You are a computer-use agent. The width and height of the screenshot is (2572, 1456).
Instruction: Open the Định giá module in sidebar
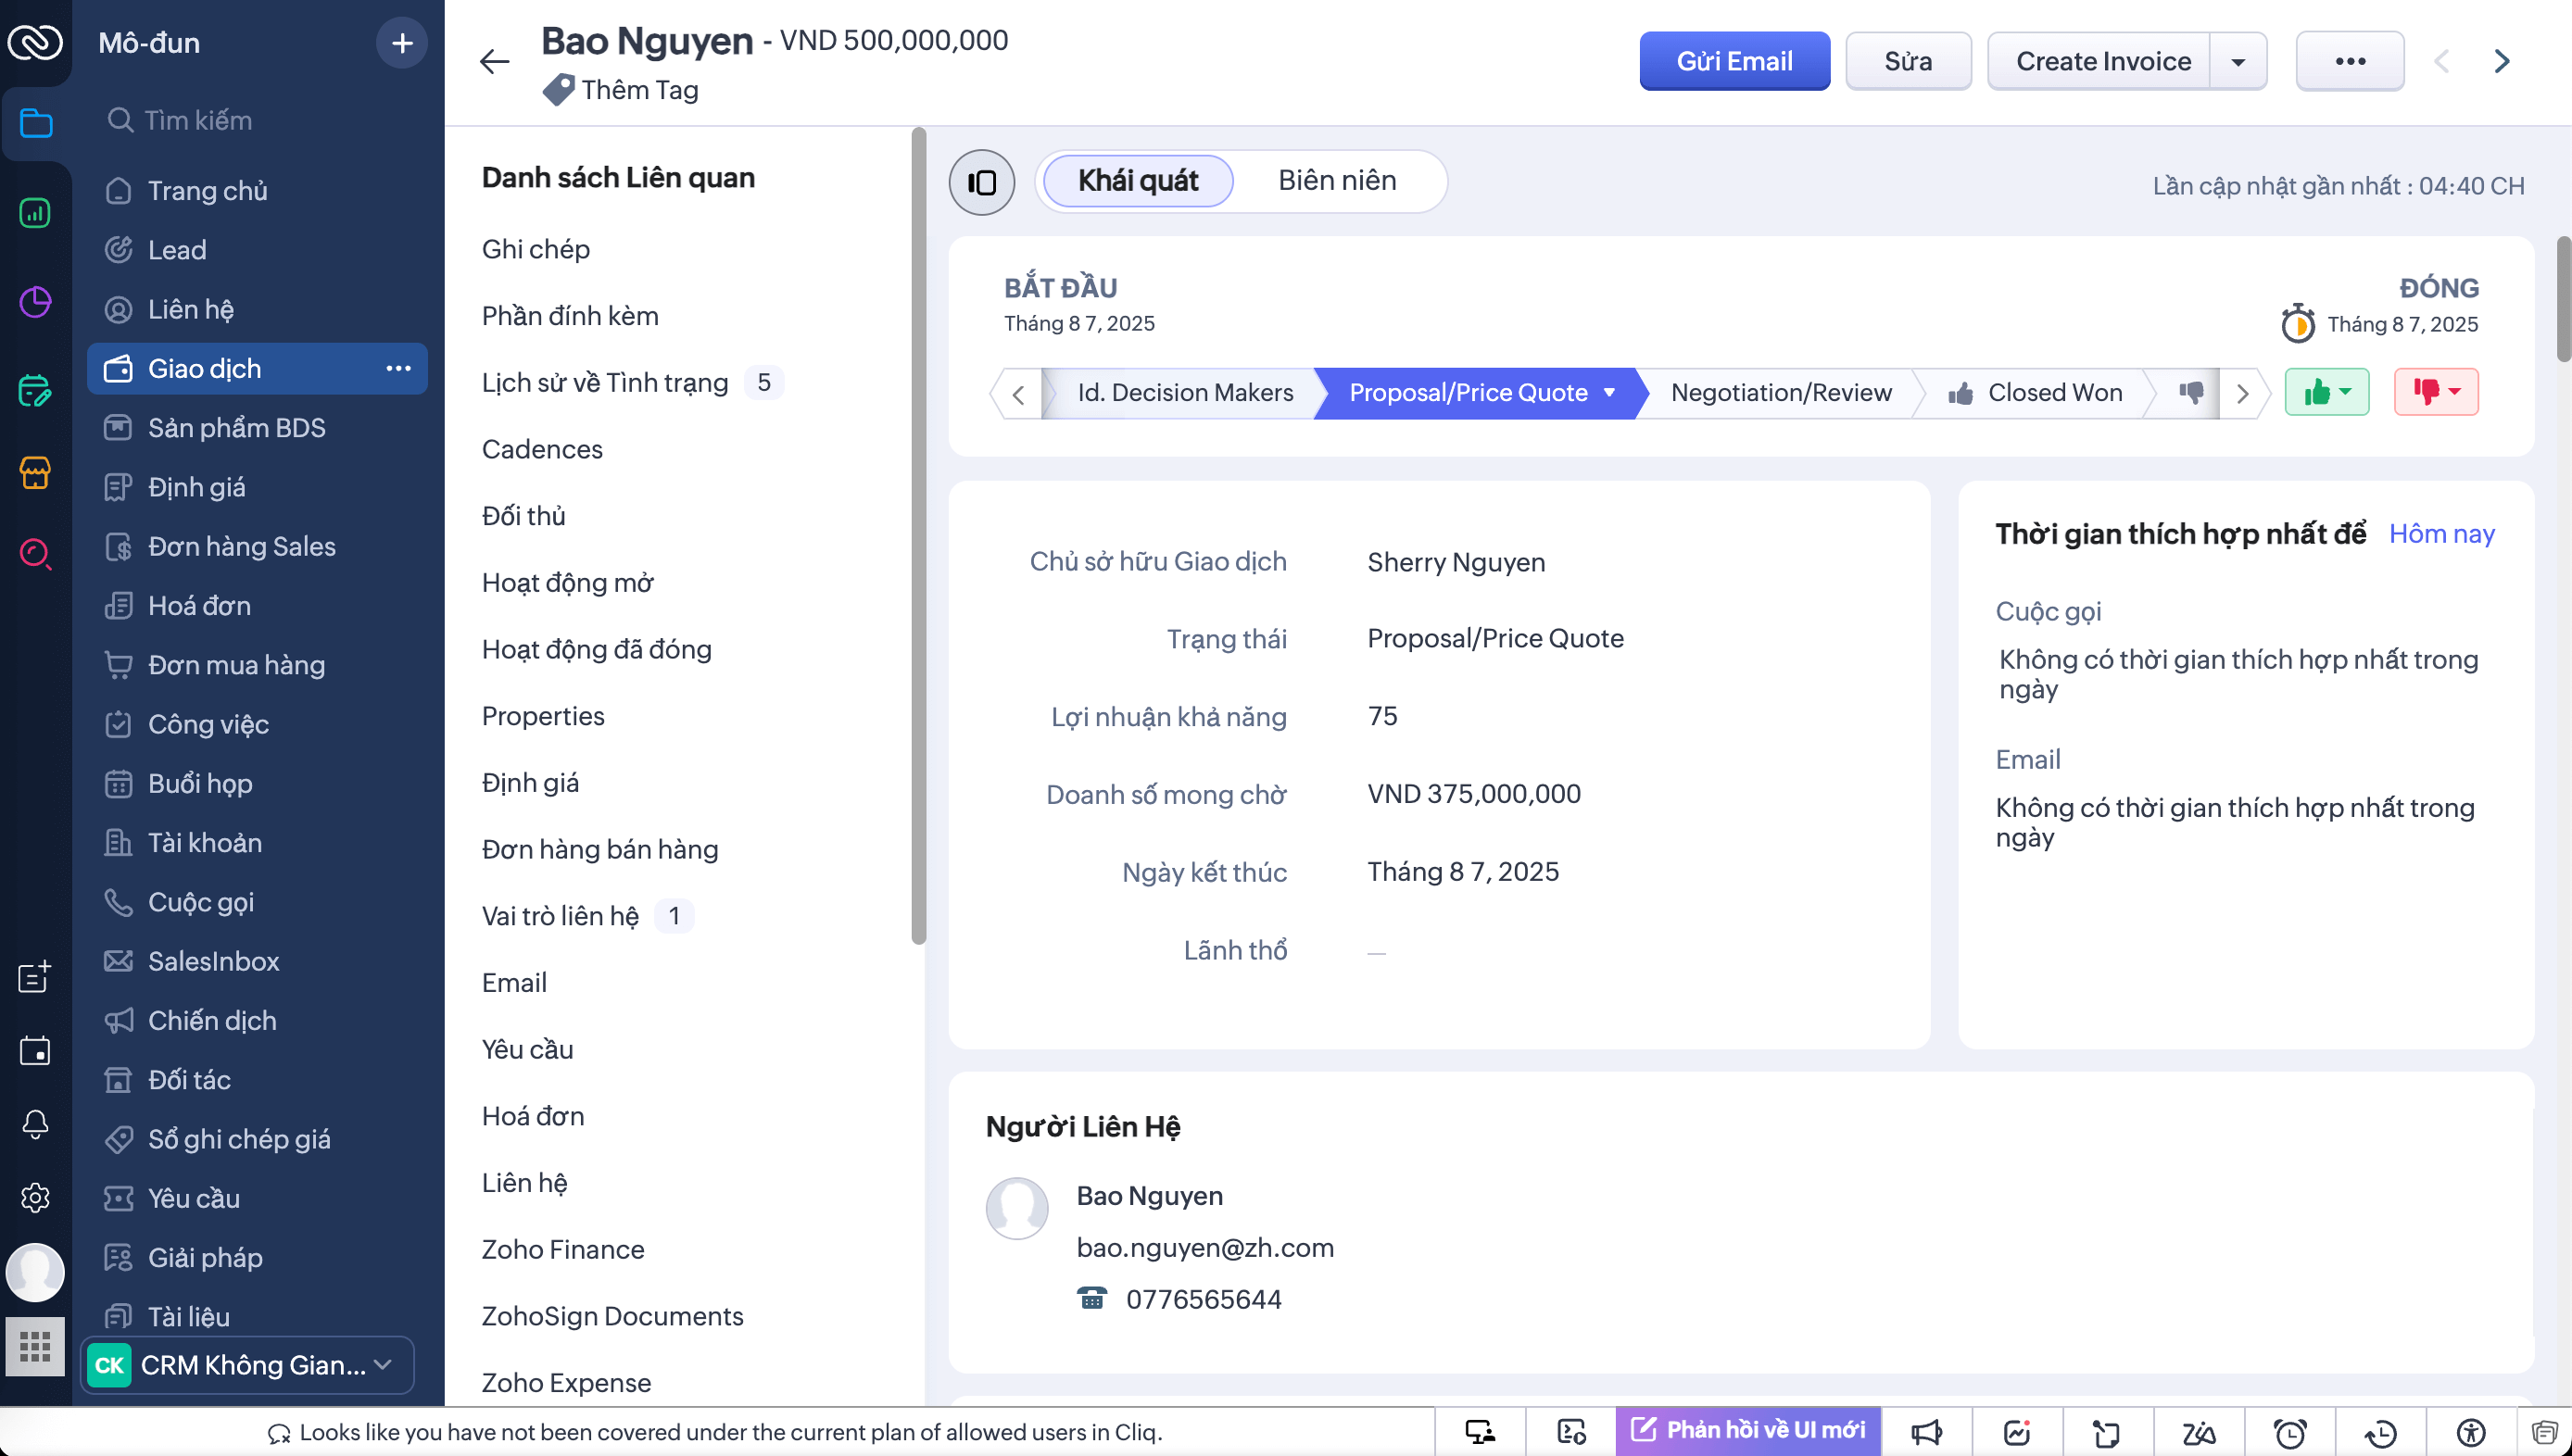257,487
